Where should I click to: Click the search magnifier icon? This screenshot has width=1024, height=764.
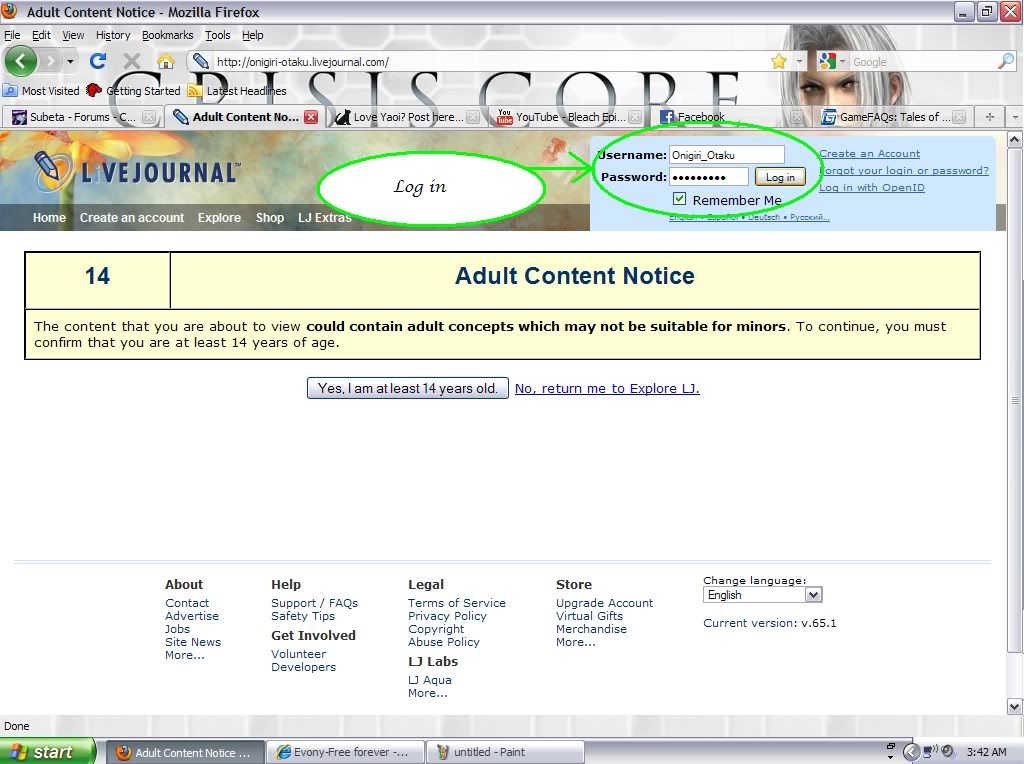click(x=1006, y=61)
